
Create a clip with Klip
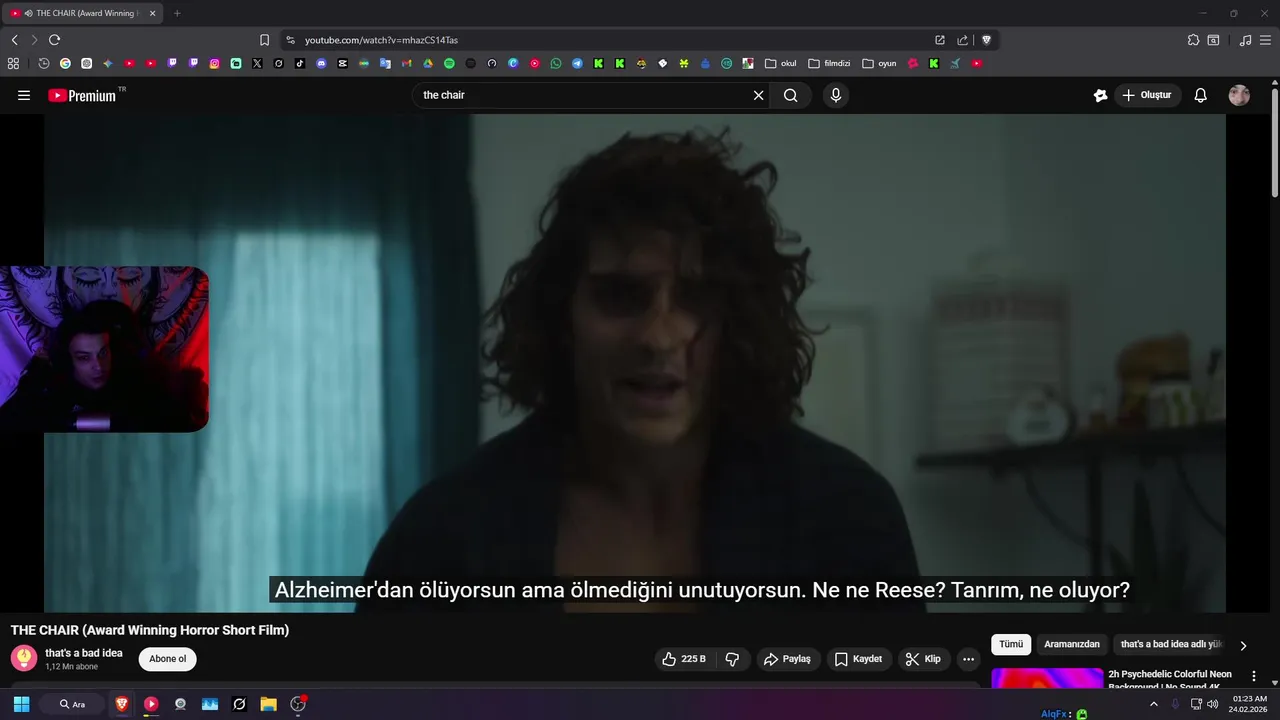point(923,659)
